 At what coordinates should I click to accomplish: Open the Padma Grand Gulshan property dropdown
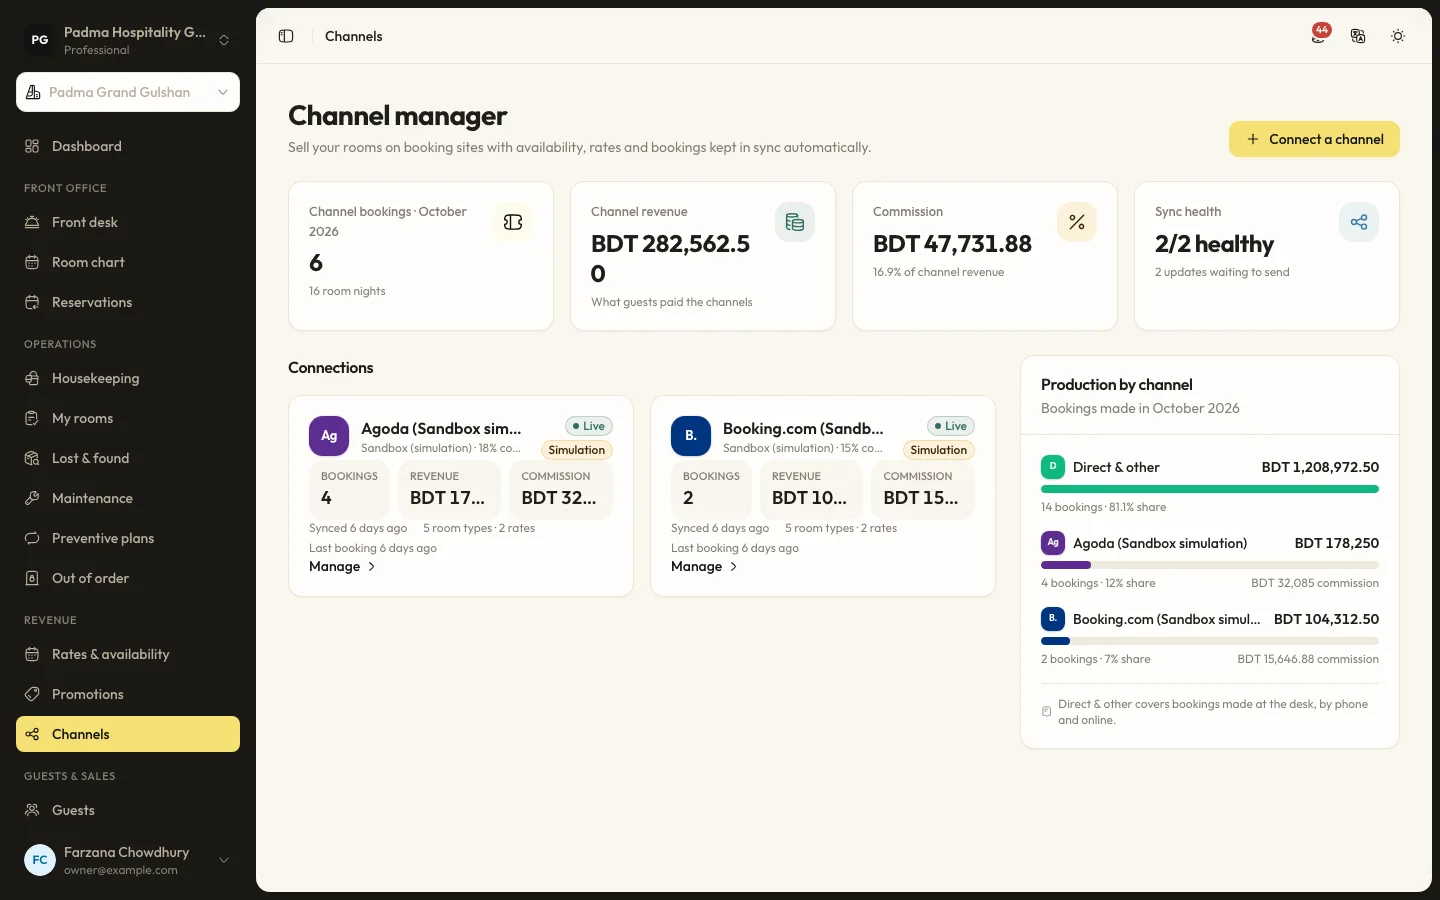pos(128,92)
